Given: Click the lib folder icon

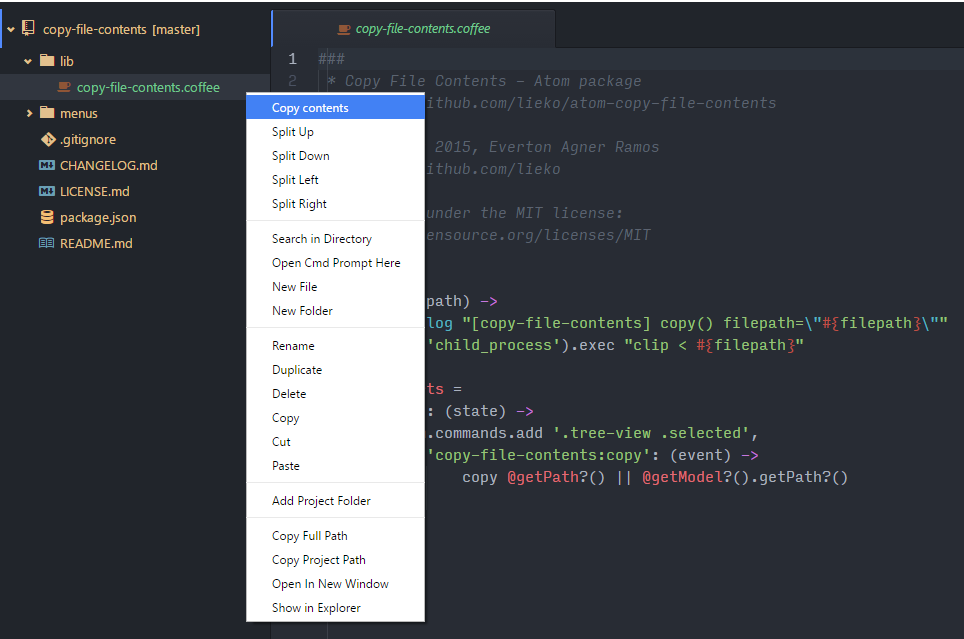Looking at the screenshot, I should [x=47, y=60].
